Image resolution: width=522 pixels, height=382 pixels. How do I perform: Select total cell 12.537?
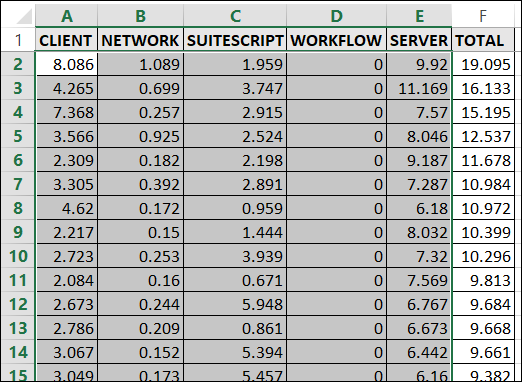click(483, 136)
